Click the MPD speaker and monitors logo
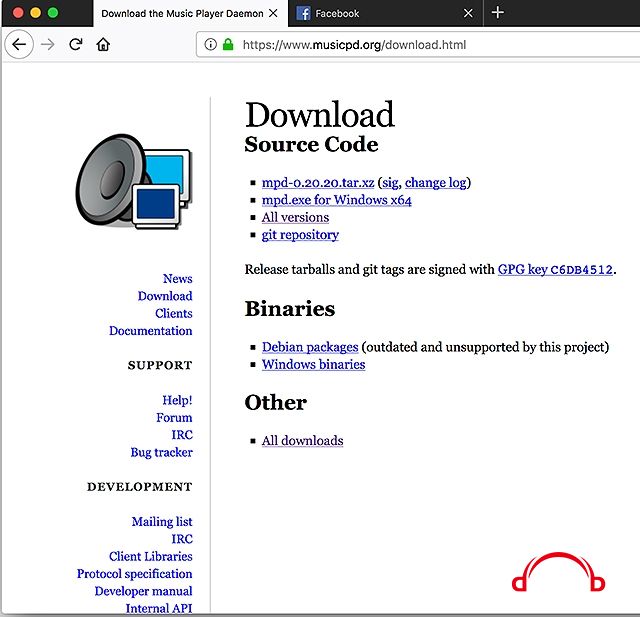The image size is (640, 617). coord(134,182)
